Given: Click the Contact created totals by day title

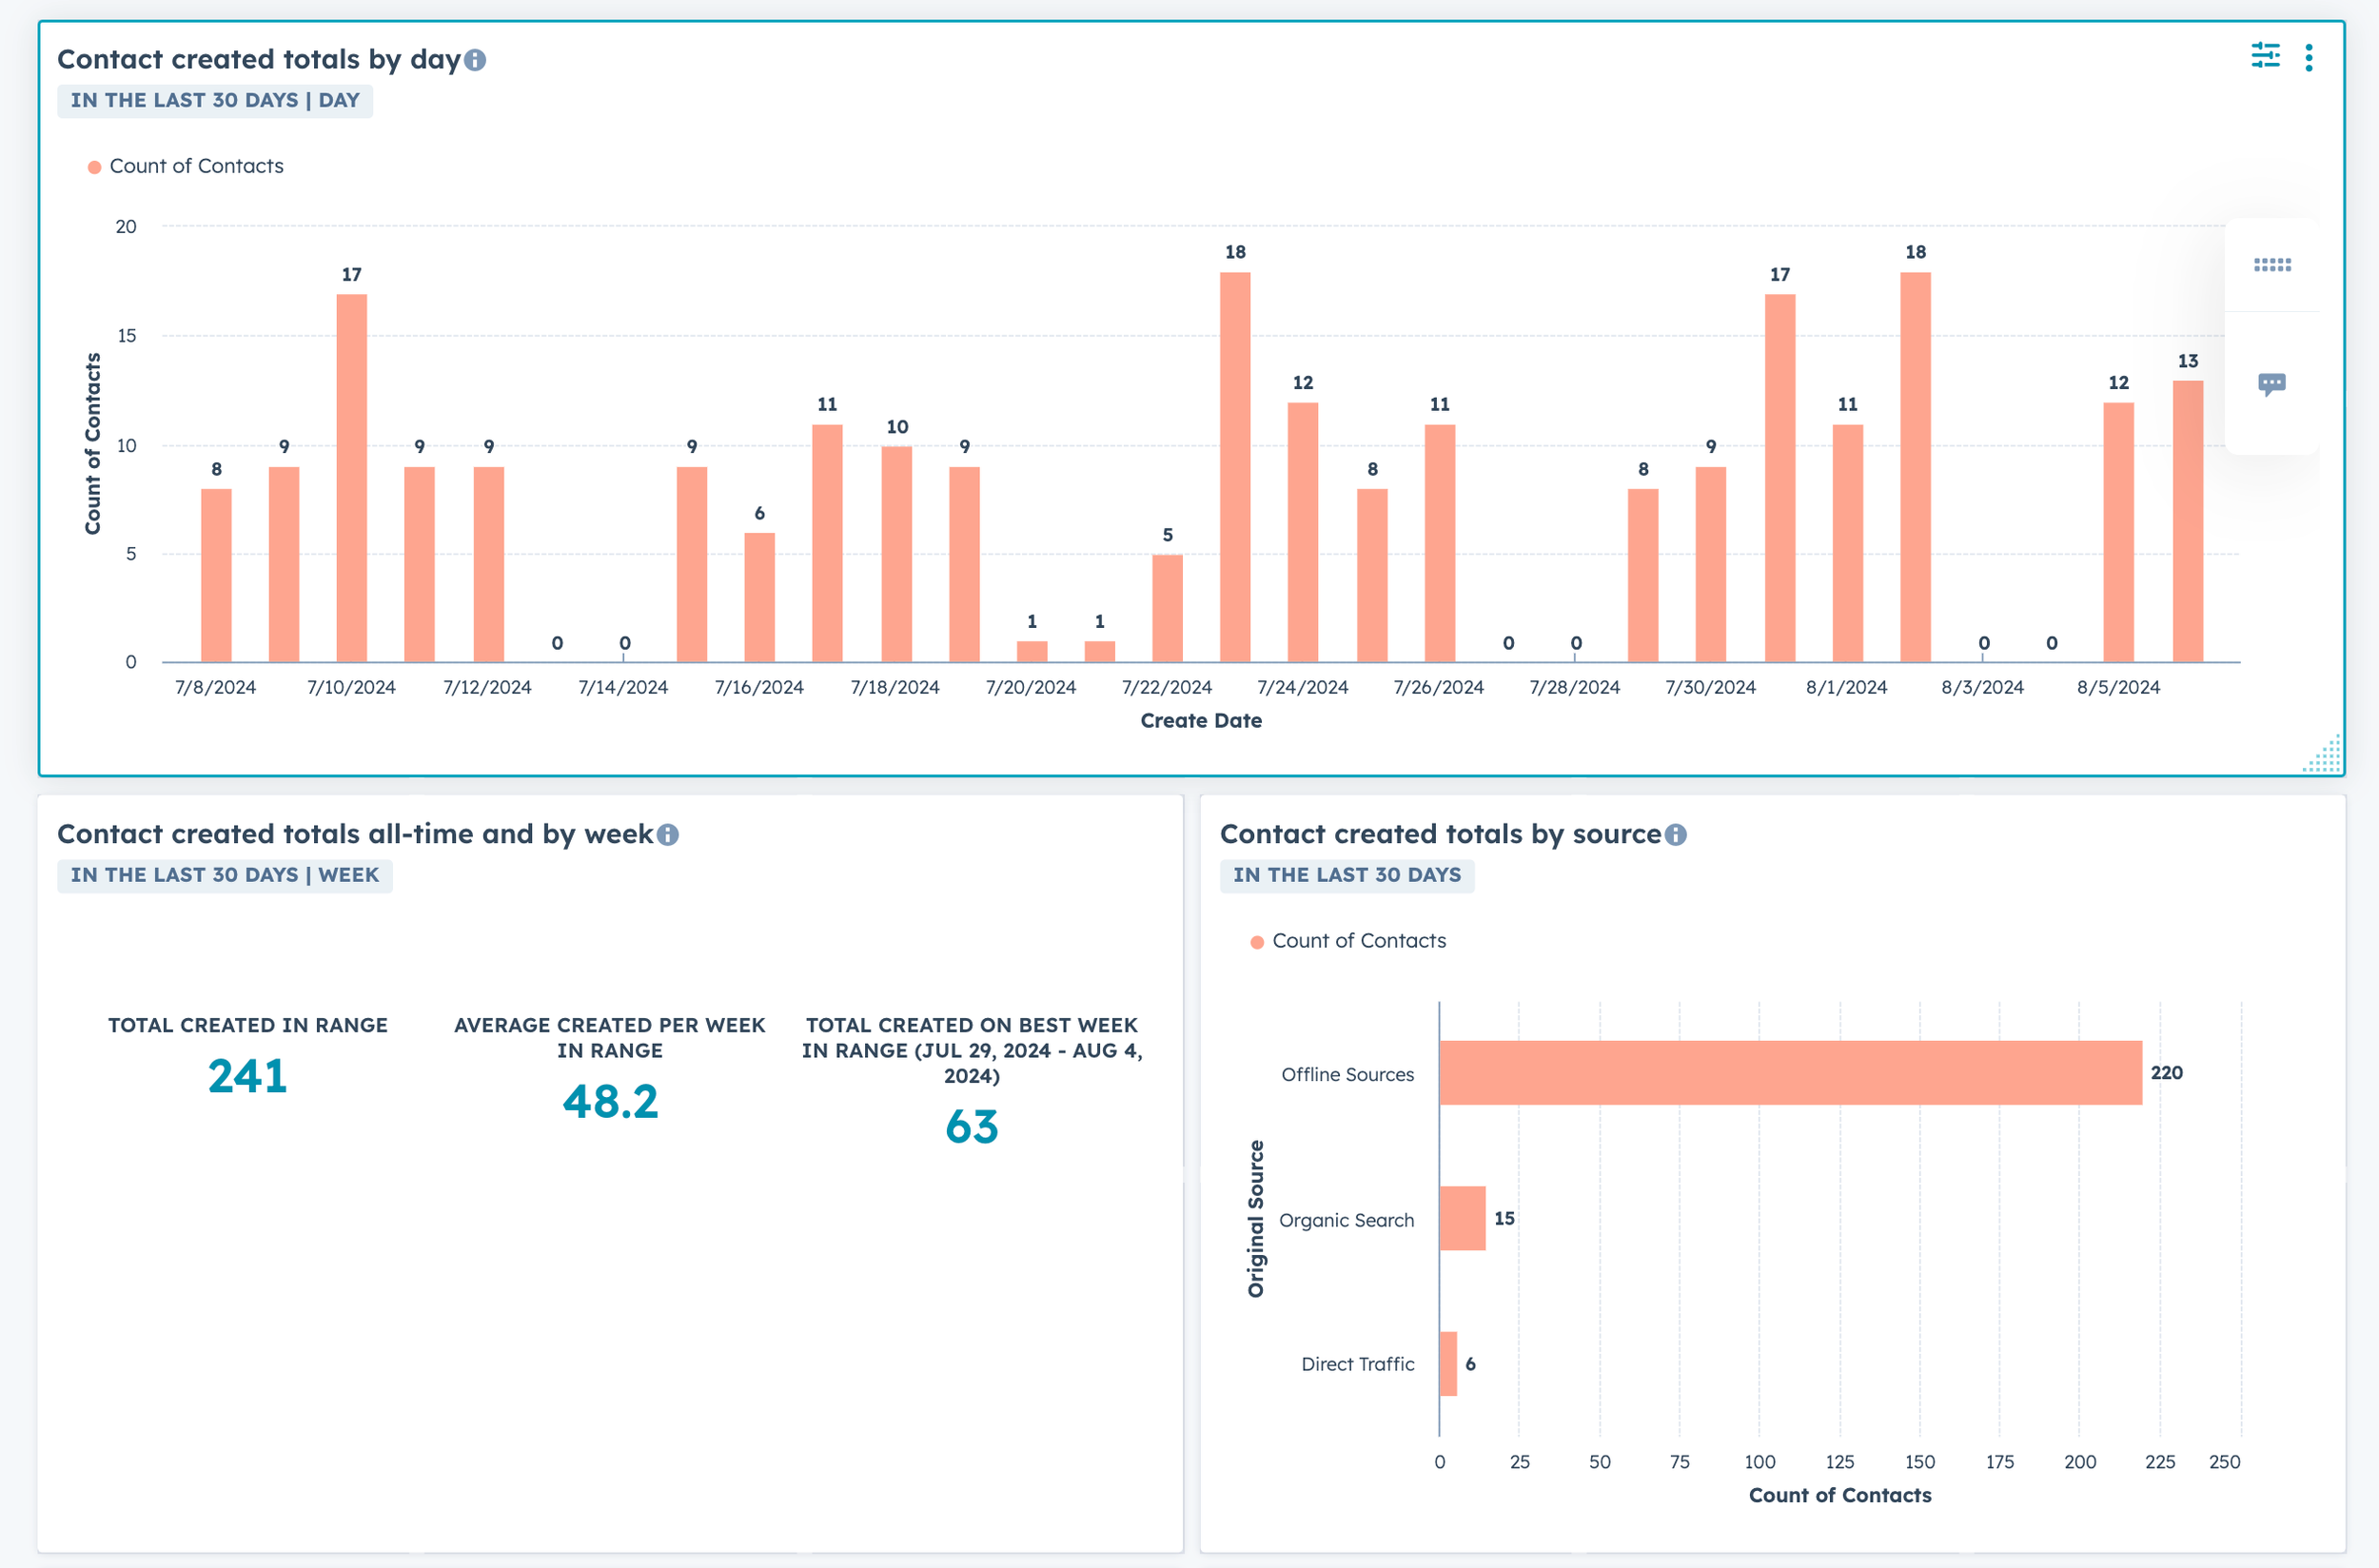Looking at the screenshot, I should tap(258, 60).
